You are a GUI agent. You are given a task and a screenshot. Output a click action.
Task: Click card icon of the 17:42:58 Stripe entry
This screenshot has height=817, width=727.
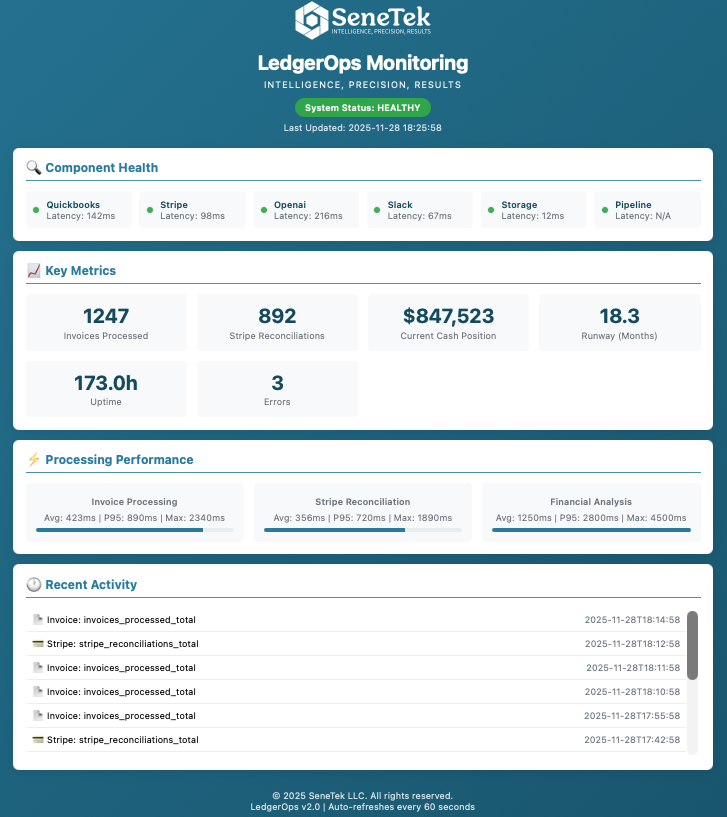click(x=38, y=739)
